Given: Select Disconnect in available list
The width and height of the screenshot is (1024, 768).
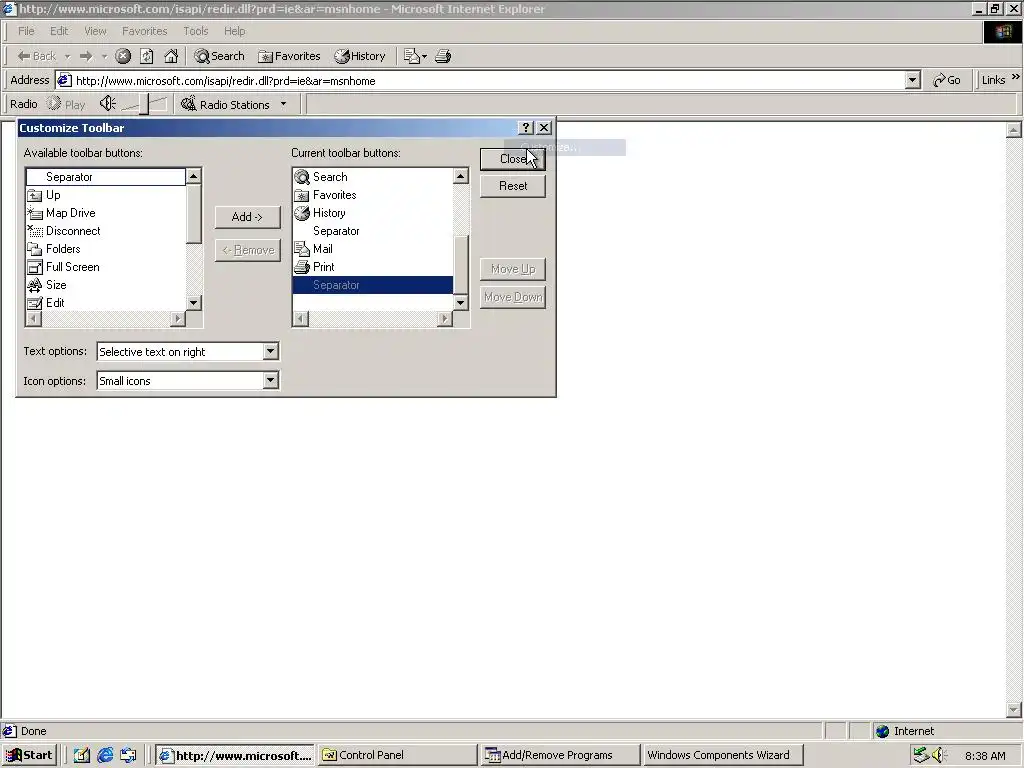Looking at the screenshot, I should pyautogui.click(x=106, y=231).
